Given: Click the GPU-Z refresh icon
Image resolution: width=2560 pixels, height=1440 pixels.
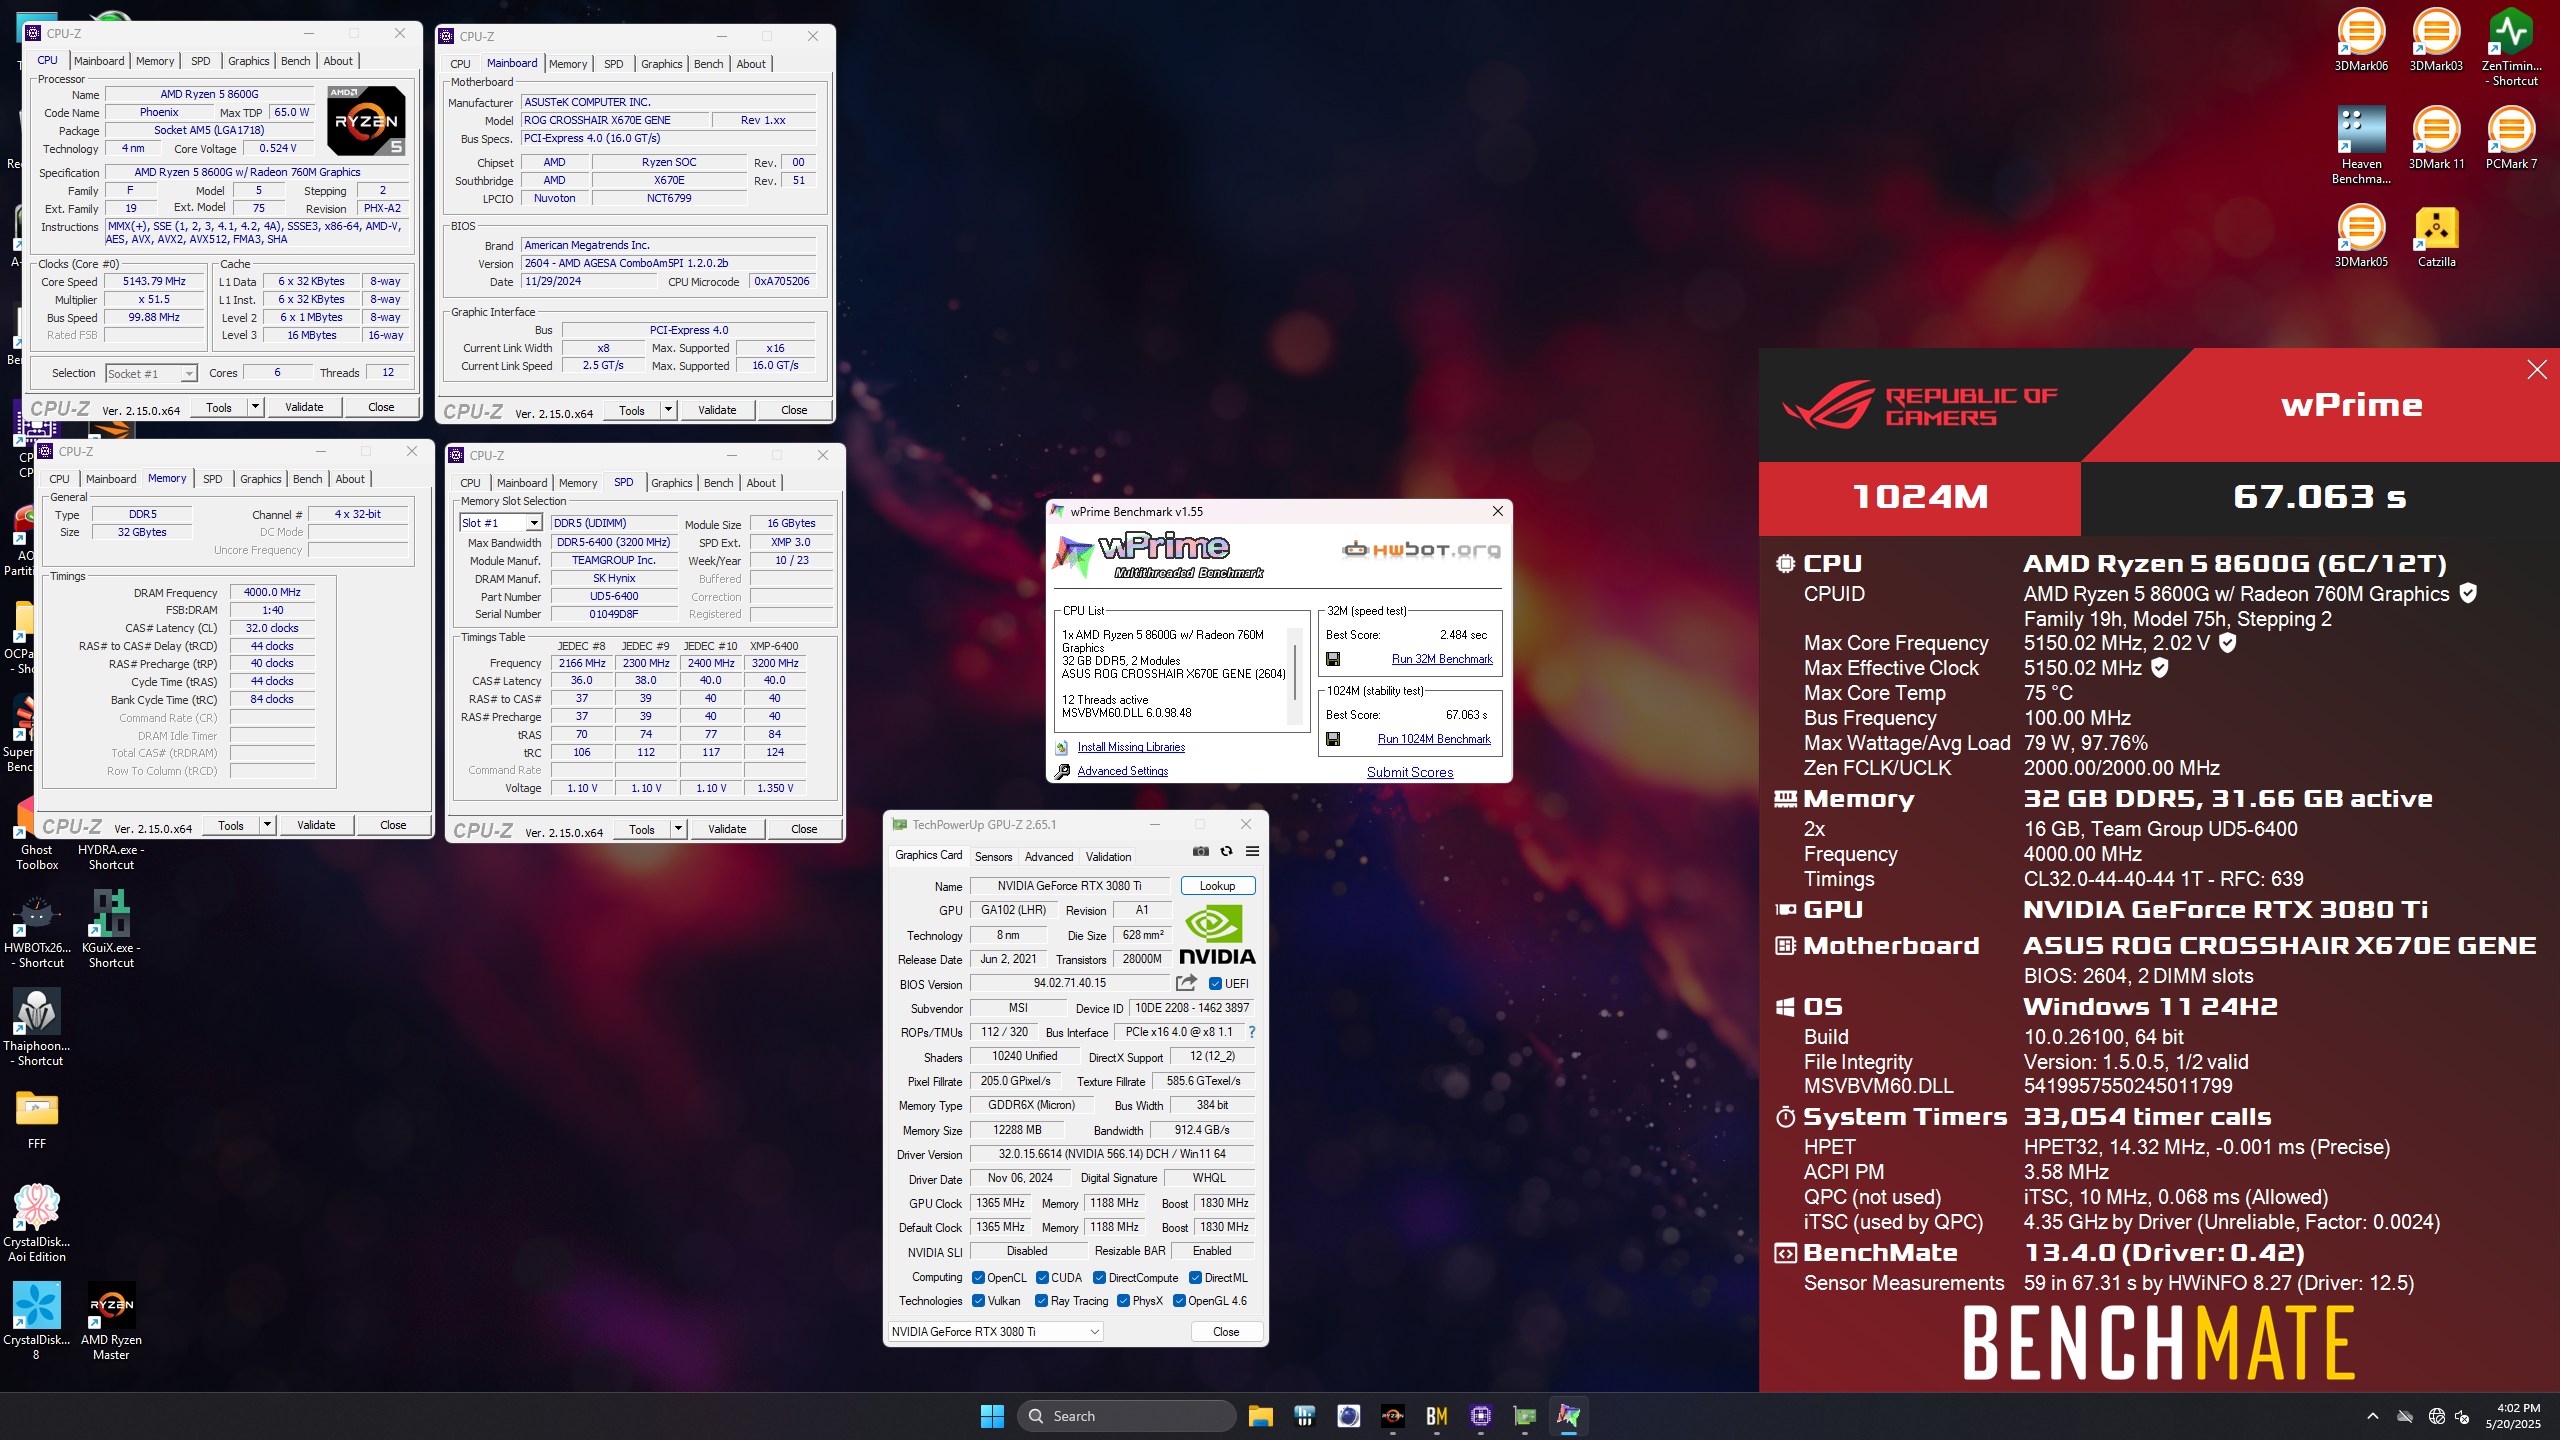Looking at the screenshot, I should (1226, 851).
